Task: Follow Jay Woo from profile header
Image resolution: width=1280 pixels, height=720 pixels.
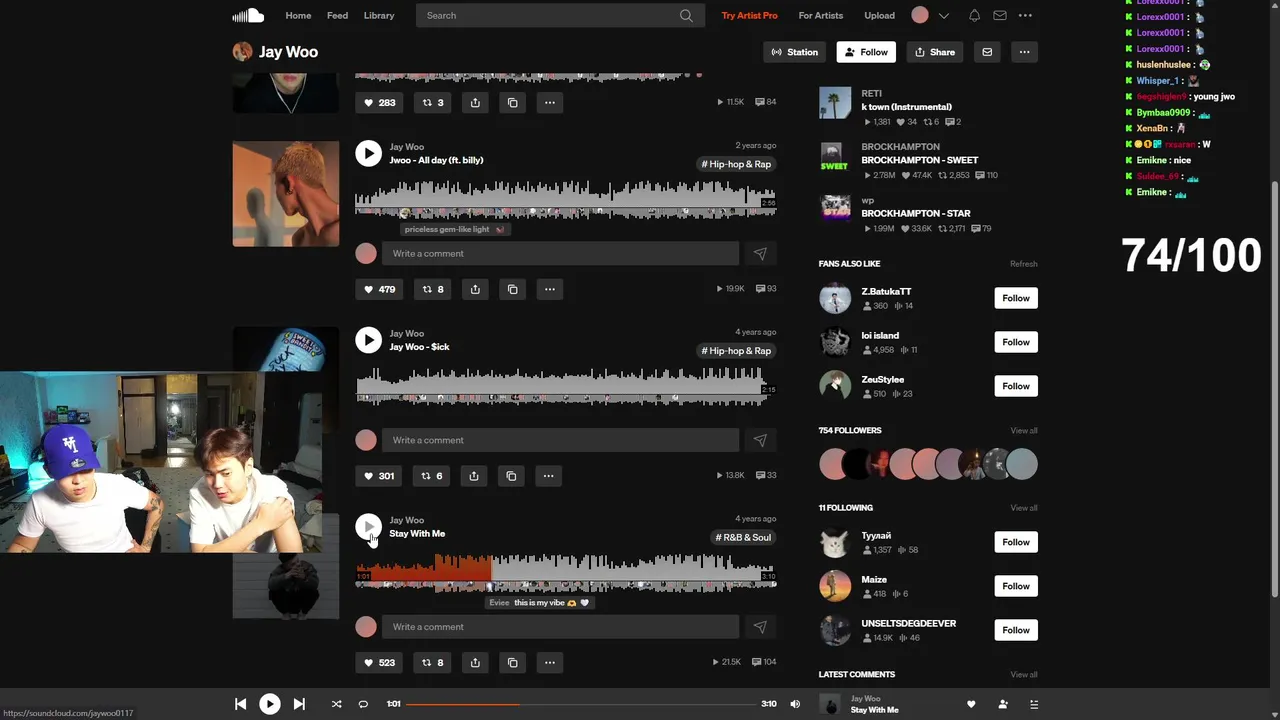Action: click(866, 52)
